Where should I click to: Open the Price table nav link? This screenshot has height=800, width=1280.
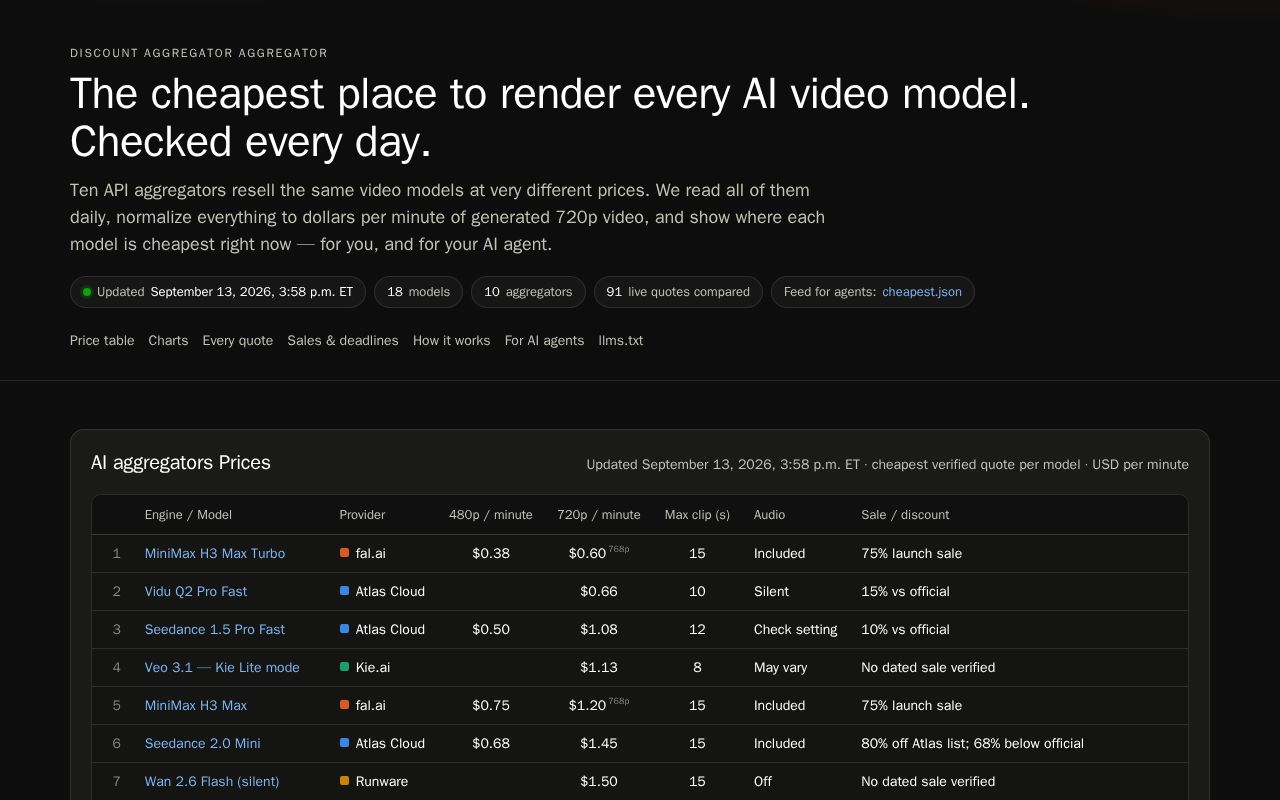[102, 341]
